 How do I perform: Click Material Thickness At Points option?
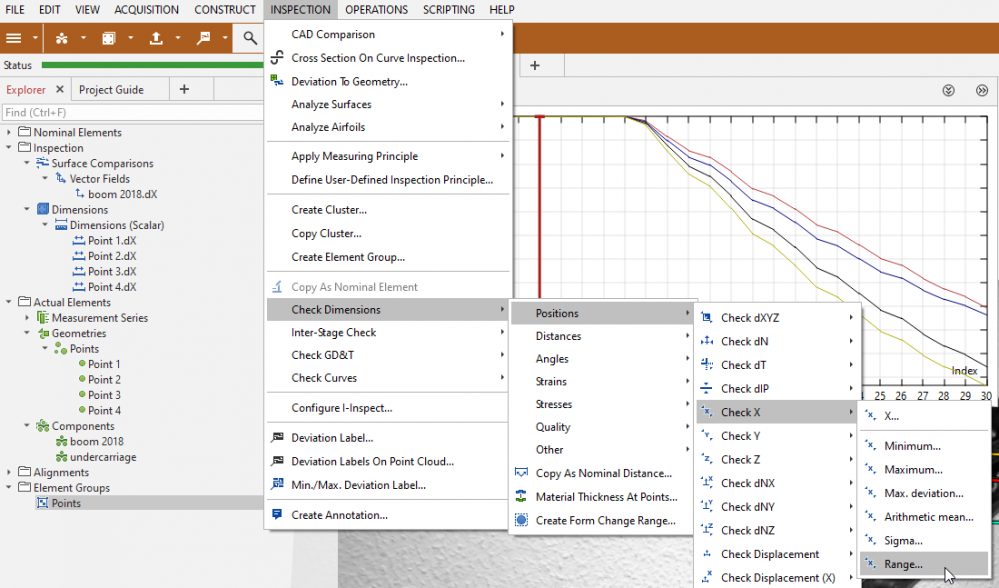point(606,497)
